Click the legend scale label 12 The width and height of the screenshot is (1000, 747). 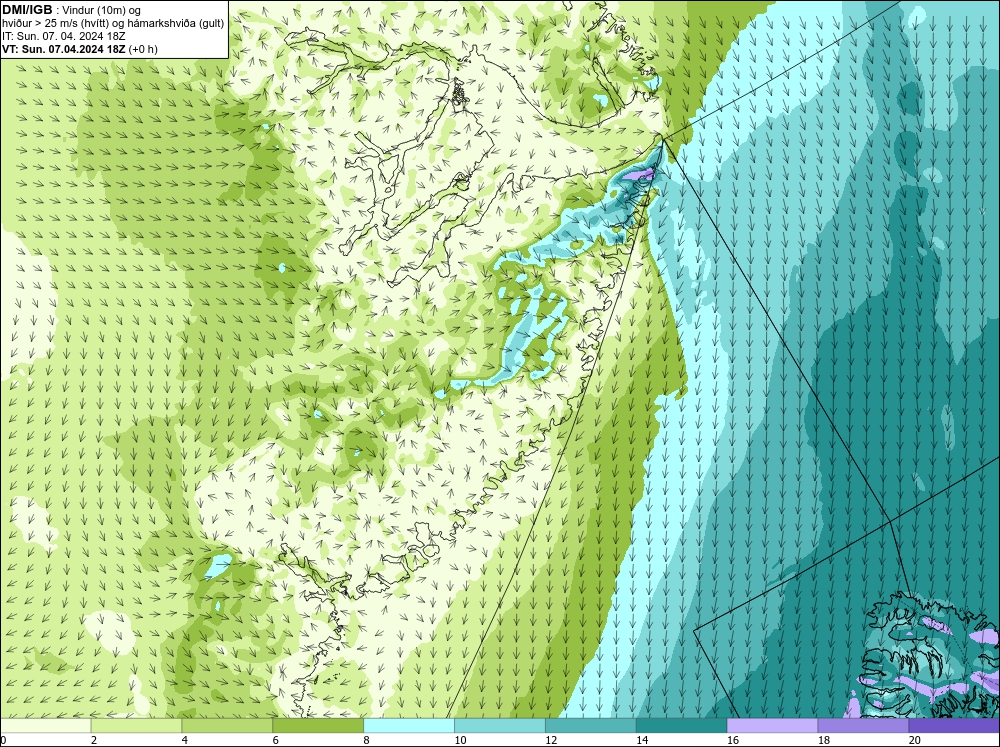[x=551, y=740]
